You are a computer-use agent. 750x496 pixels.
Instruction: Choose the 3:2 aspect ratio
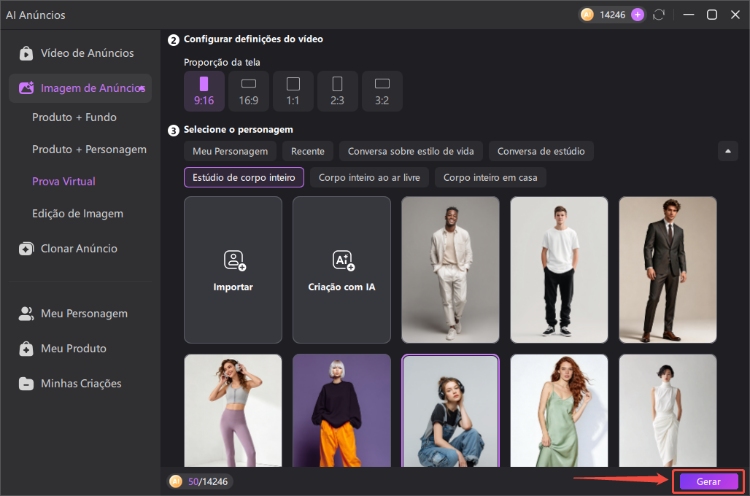[x=382, y=91]
